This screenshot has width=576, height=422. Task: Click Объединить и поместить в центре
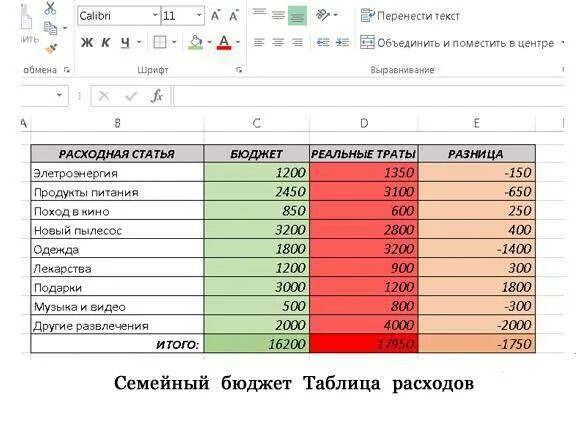click(x=457, y=43)
